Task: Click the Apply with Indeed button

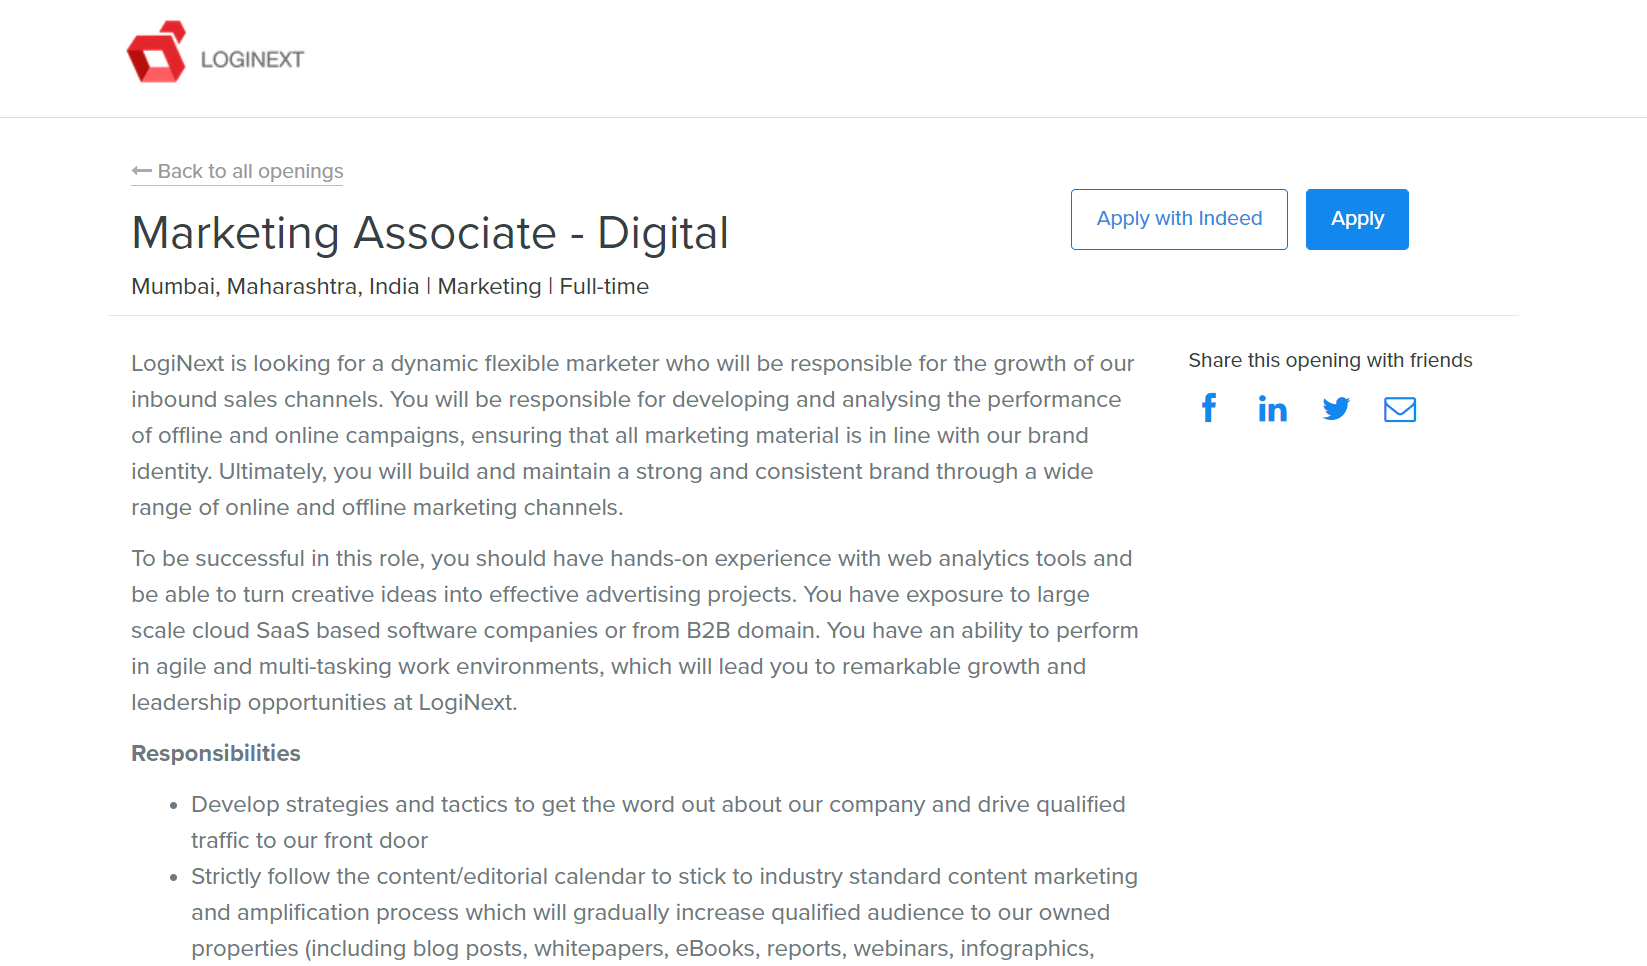Action: click(1179, 219)
